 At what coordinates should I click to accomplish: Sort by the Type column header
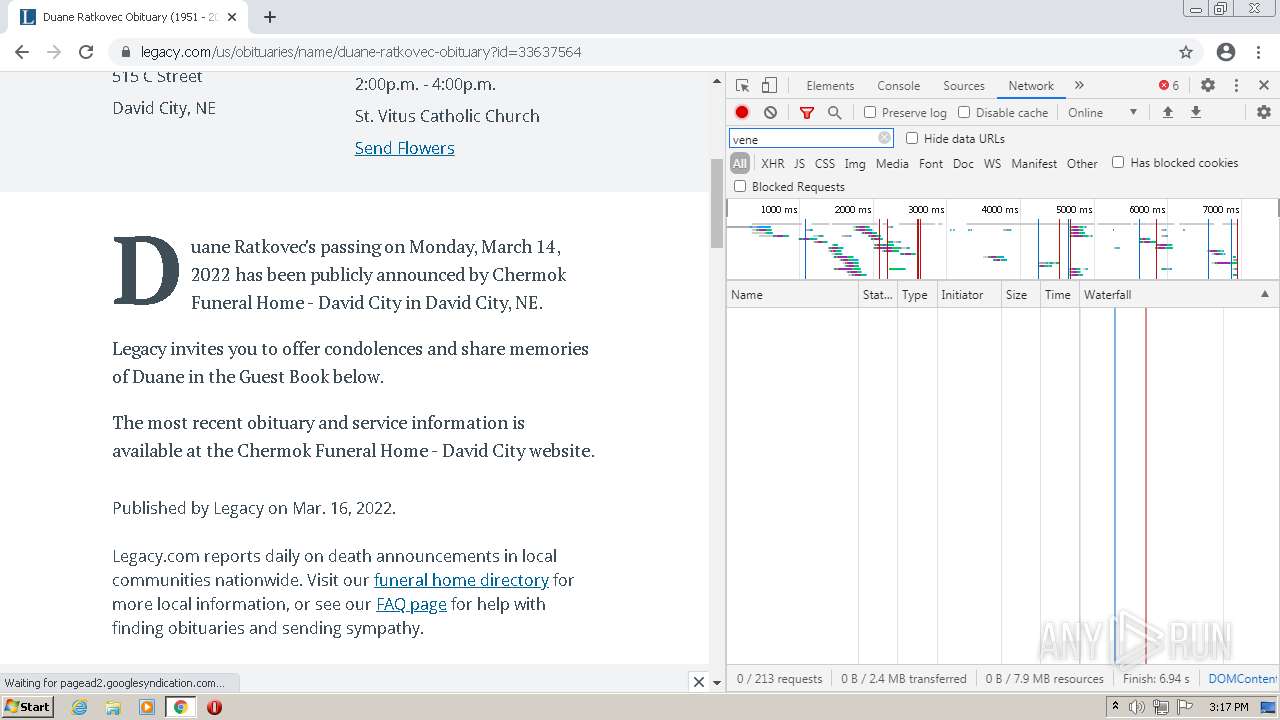[x=917, y=295]
